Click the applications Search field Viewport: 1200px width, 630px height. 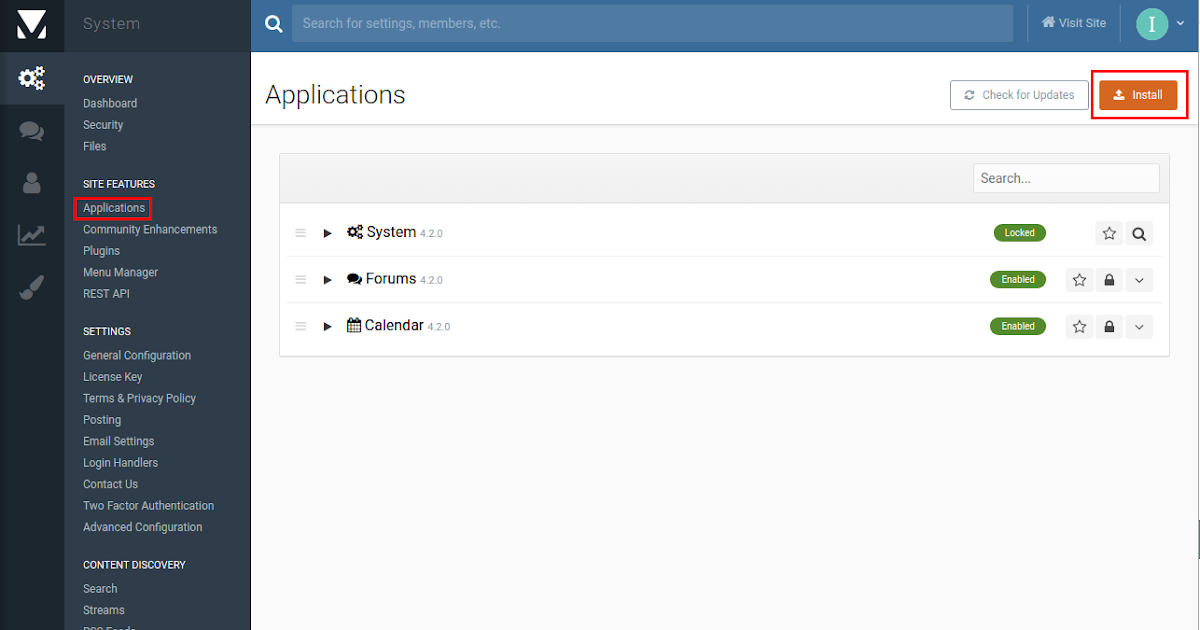coord(1066,178)
